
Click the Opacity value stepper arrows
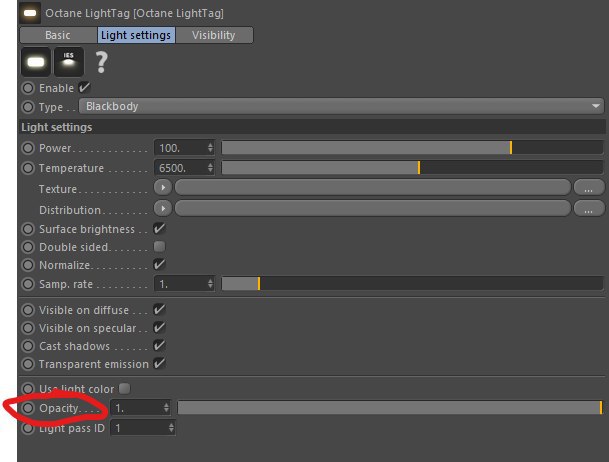[166, 408]
